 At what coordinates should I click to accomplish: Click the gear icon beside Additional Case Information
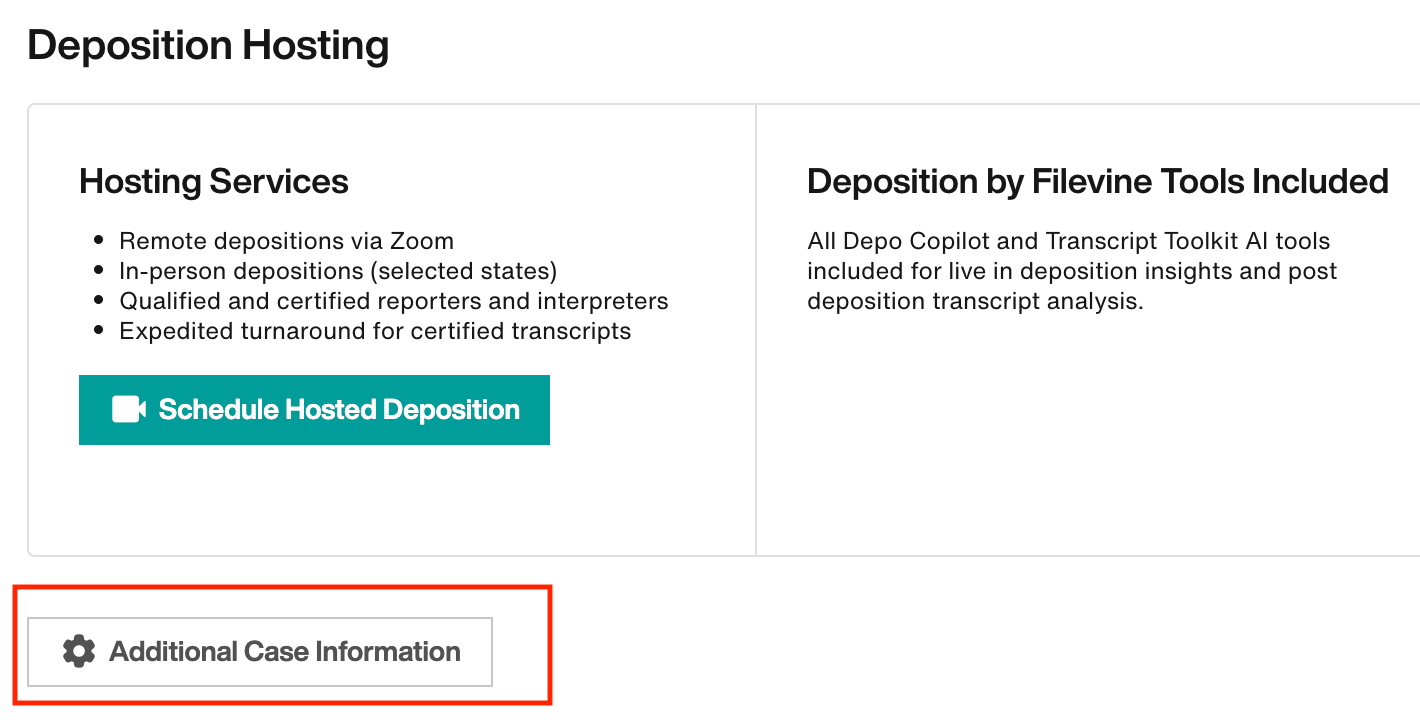[x=79, y=652]
